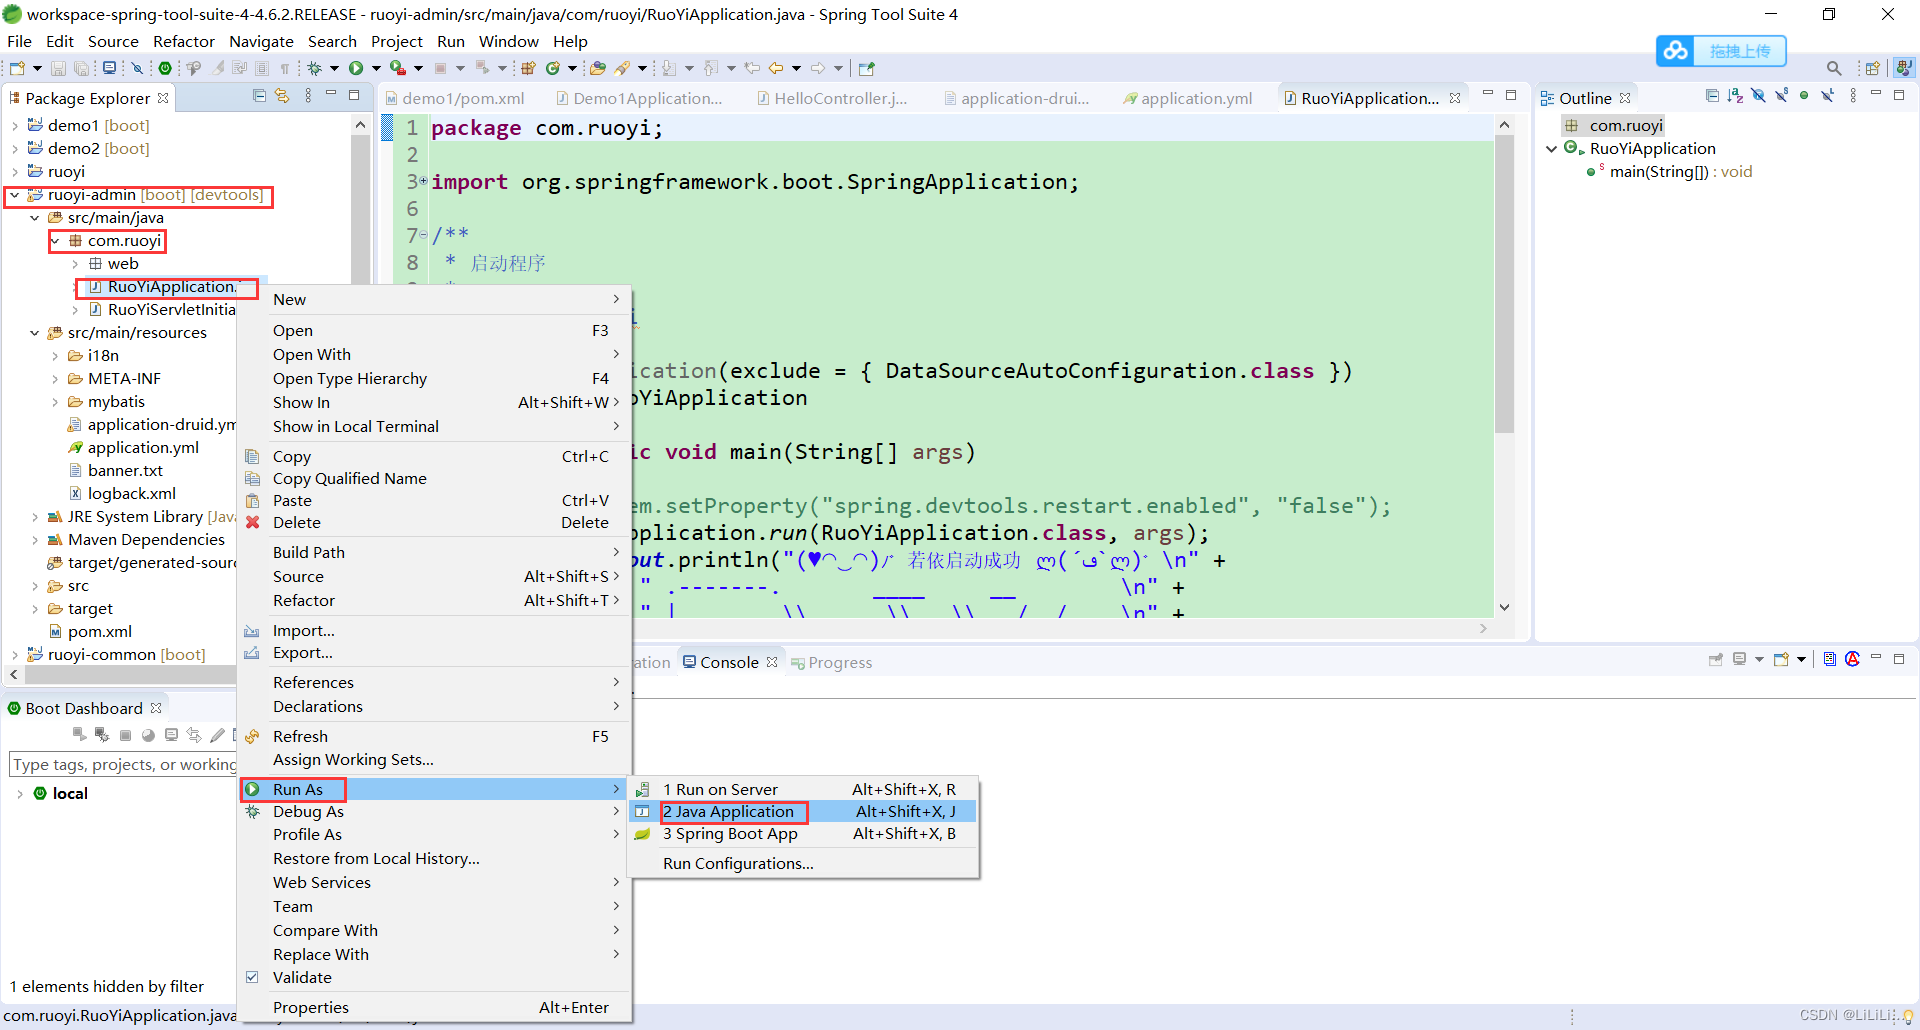Toggle alphabetical Sort in Outline panel

1735,96
